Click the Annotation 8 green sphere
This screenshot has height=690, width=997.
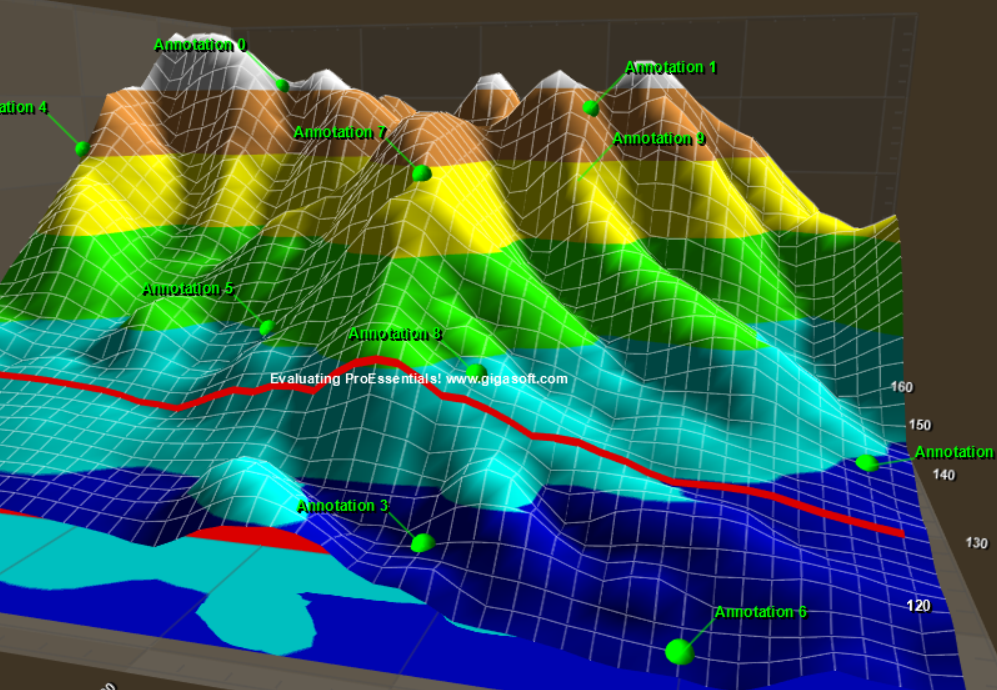[475, 371]
